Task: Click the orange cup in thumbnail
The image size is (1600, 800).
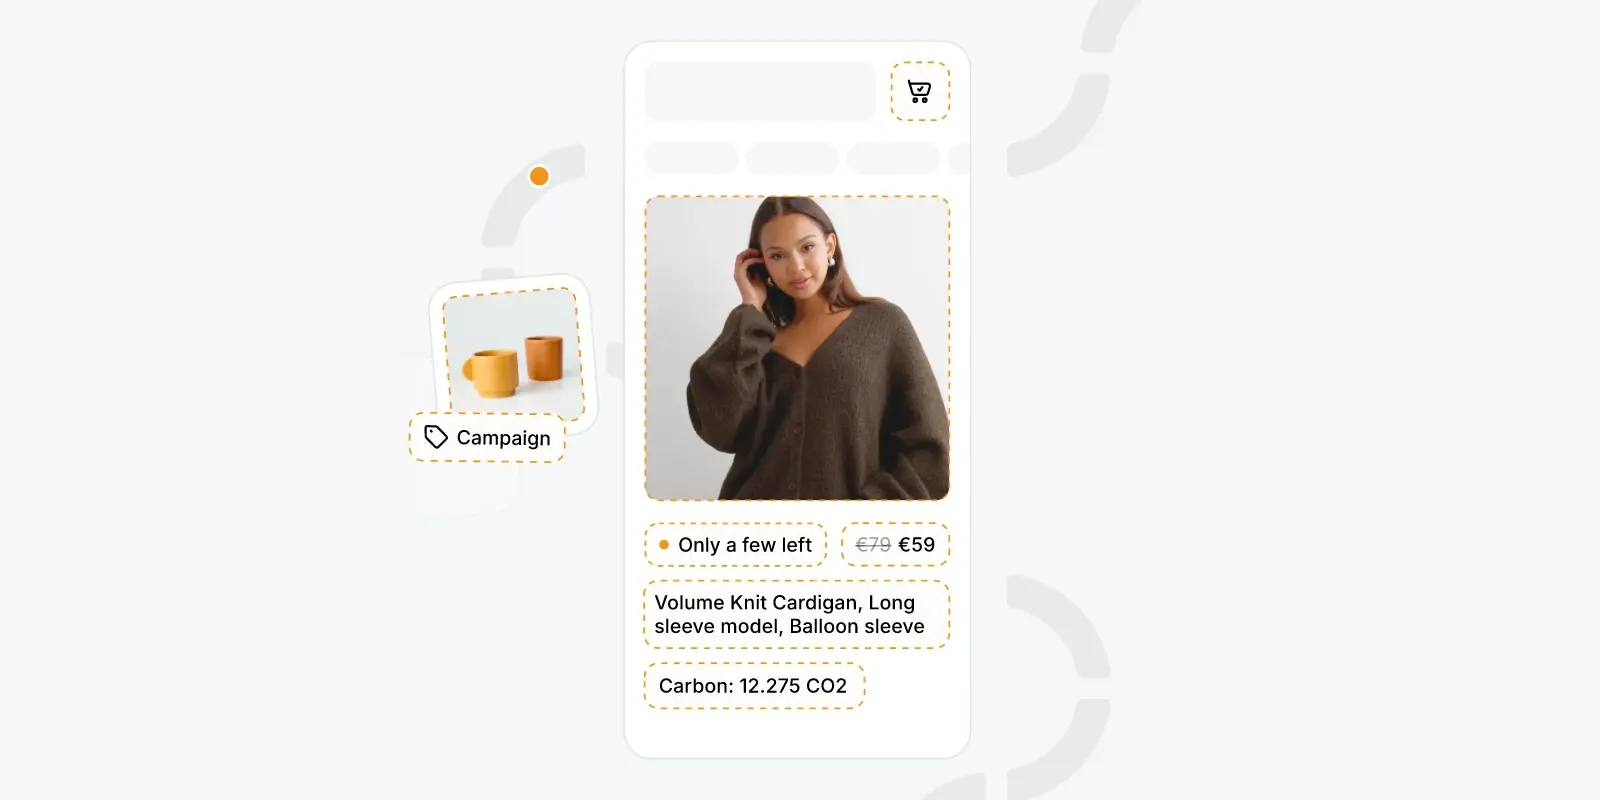Action: (544, 357)
